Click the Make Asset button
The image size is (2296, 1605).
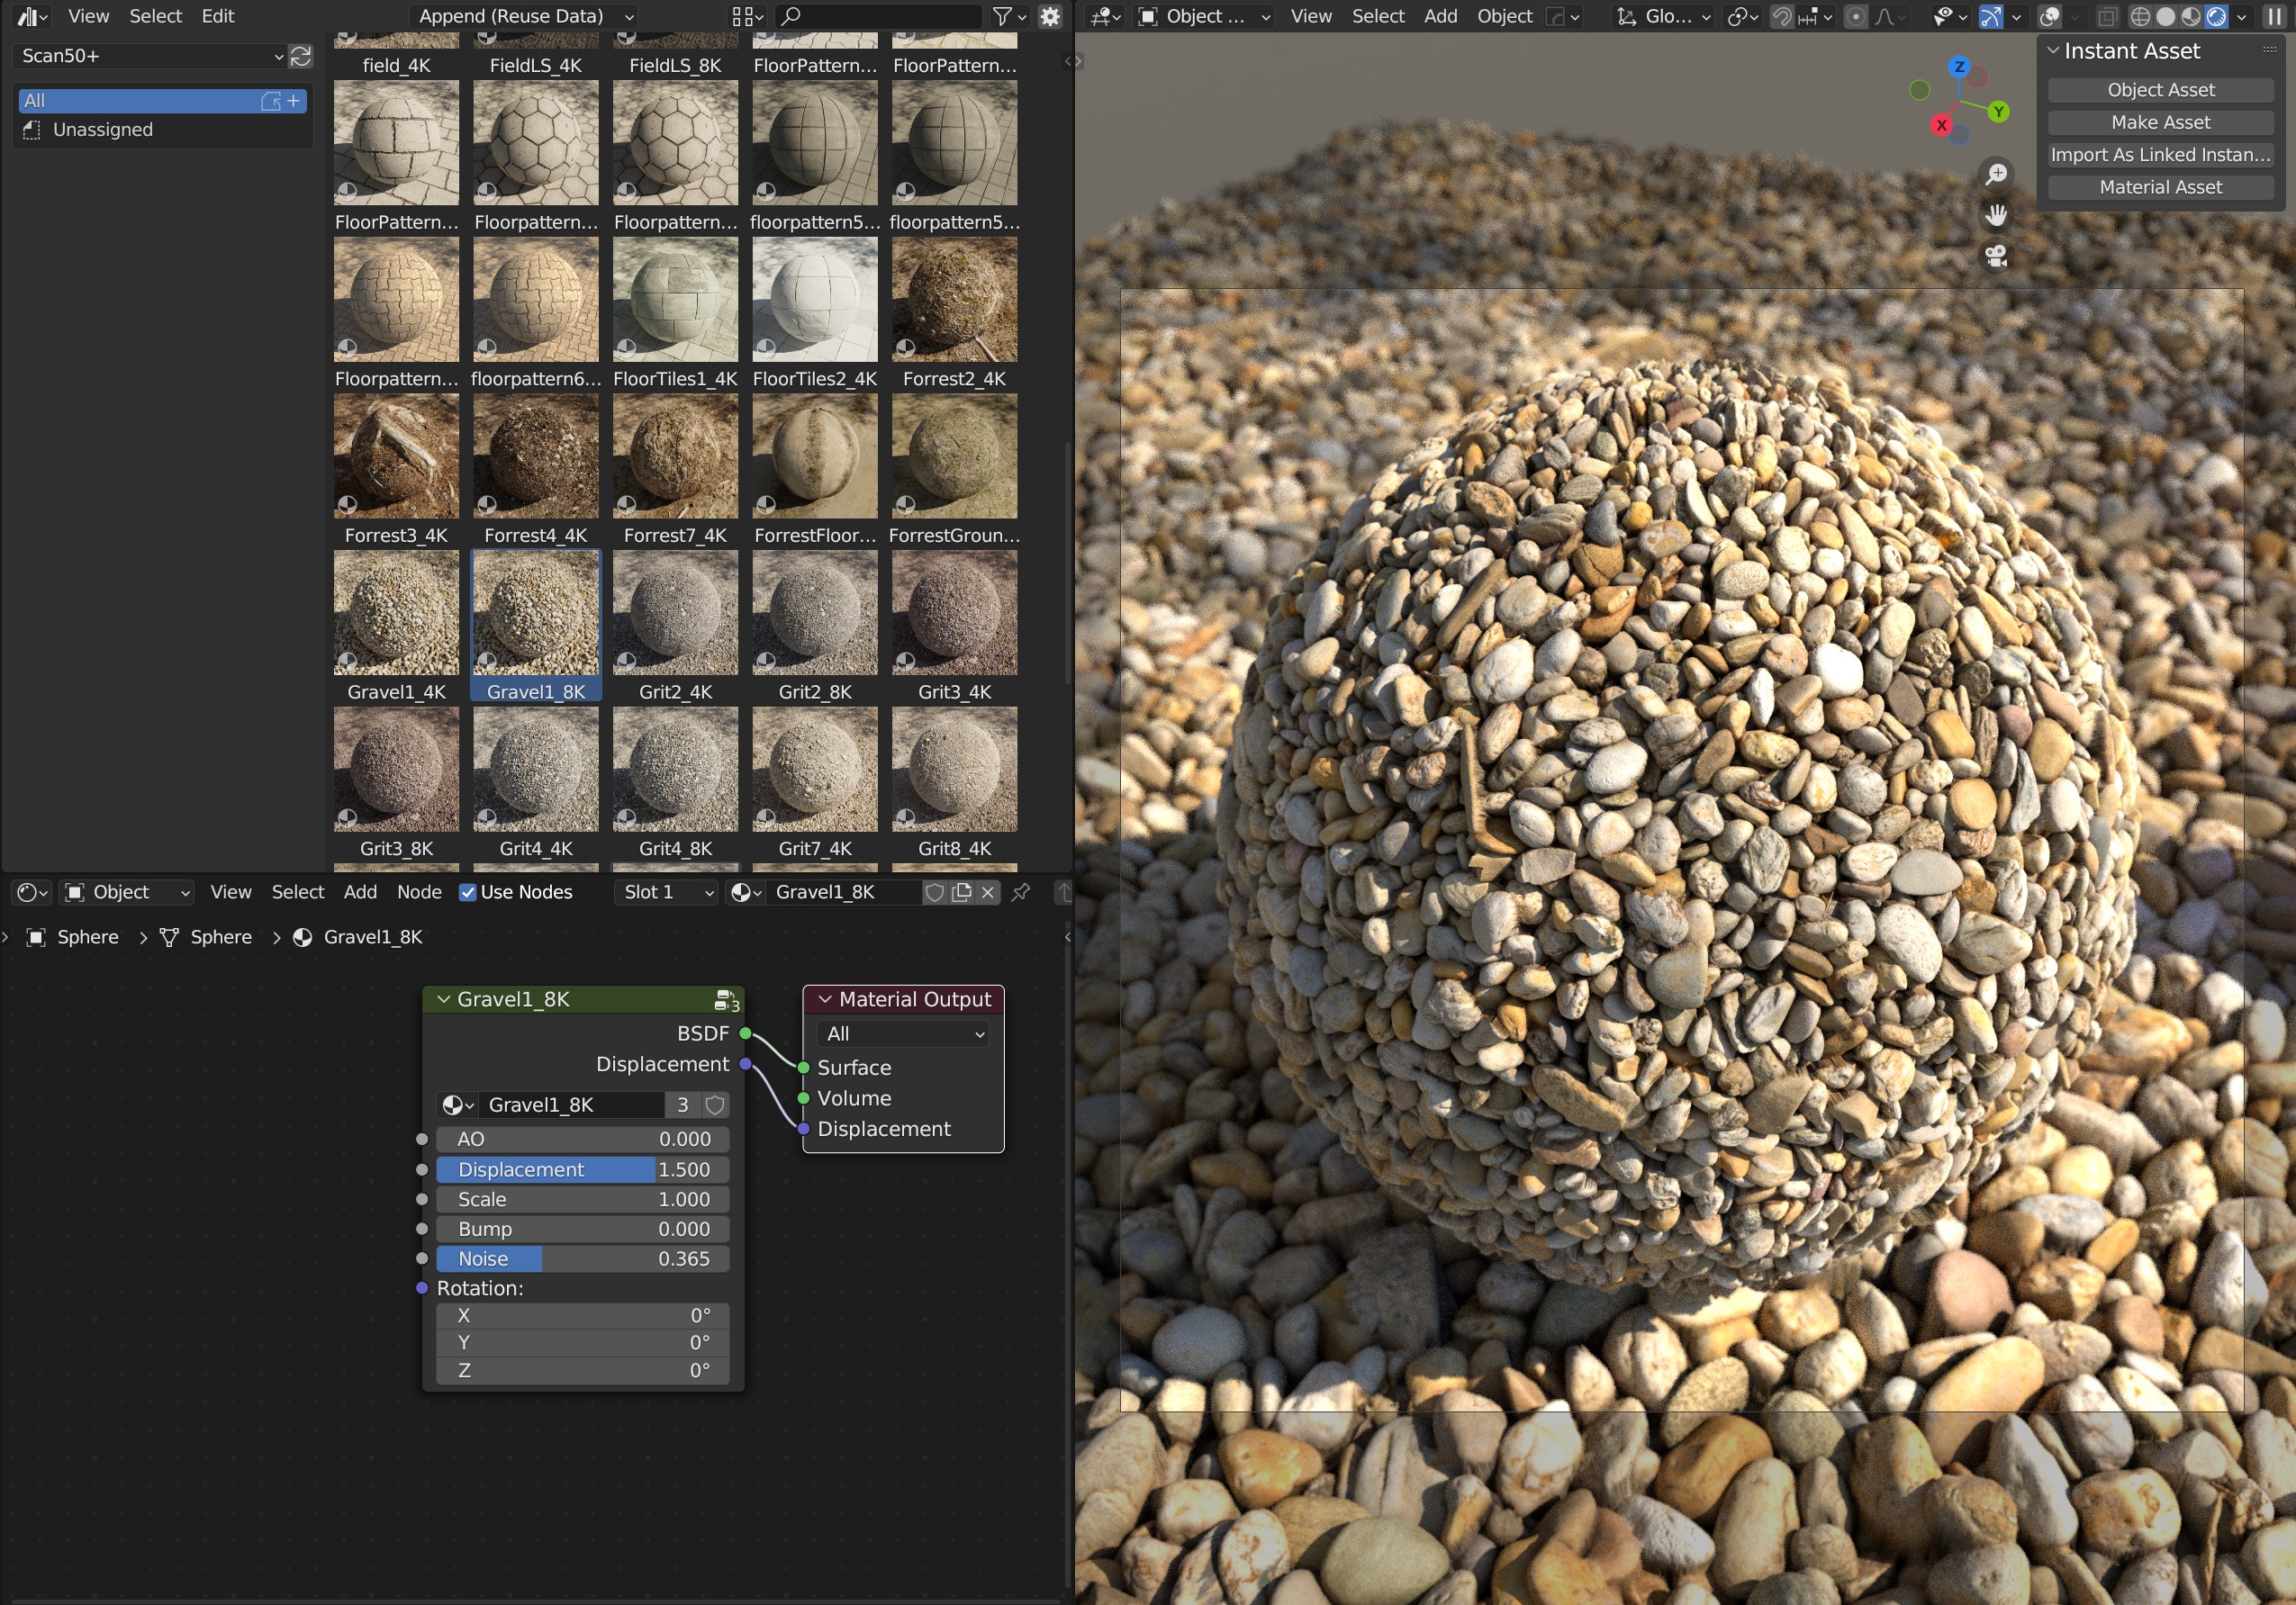(2159, 122)
